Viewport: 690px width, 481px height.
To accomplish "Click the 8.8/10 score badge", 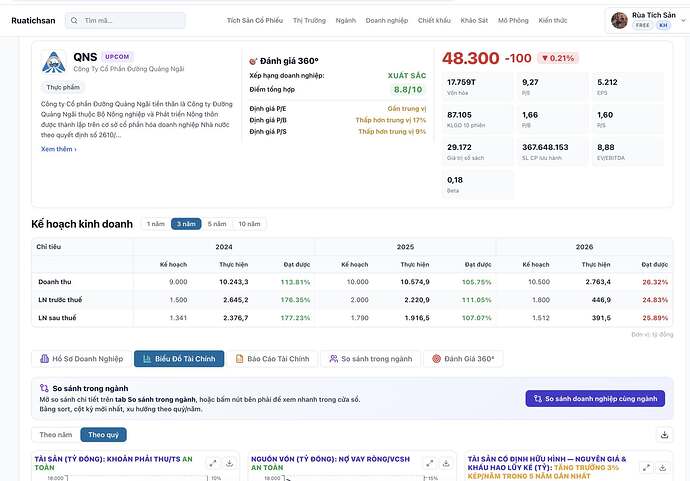I will (x=408, y=90).
